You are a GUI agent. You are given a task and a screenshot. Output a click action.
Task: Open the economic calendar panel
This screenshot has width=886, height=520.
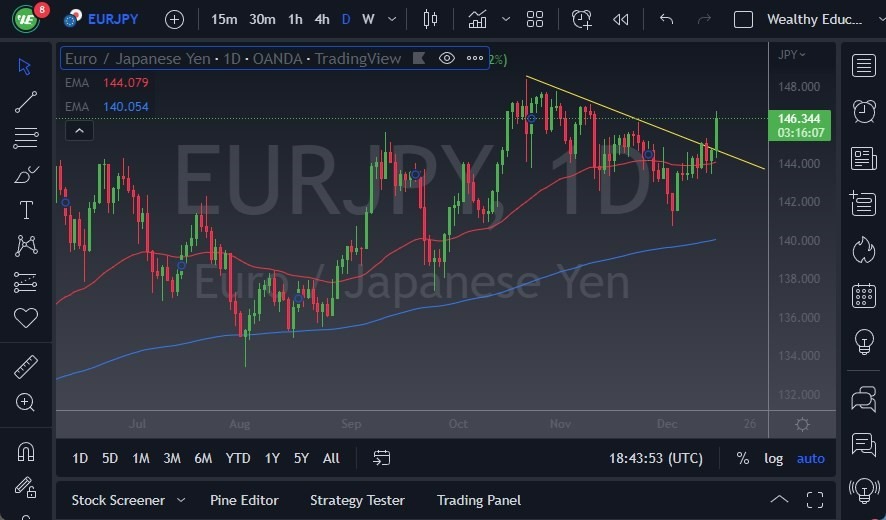(x=864, y=296)
